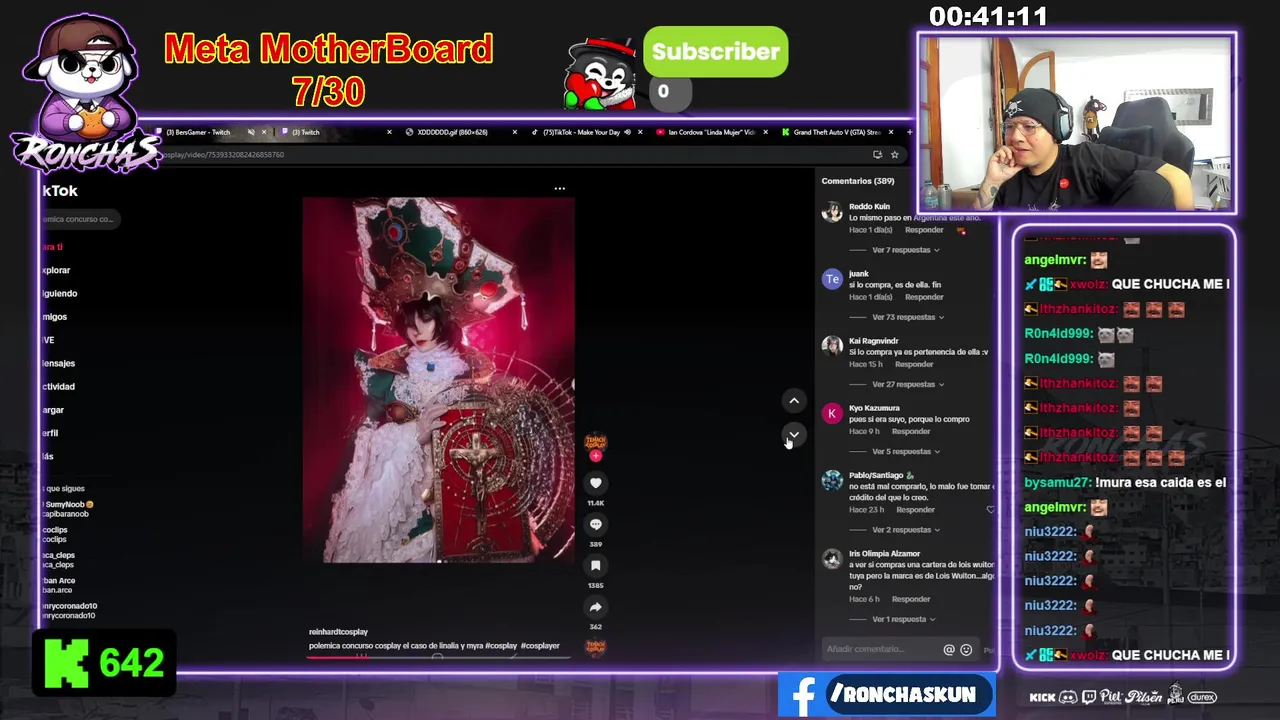The image size is (1280, 720).
Task: Open the sound disc avatar below share
Action: tap(596, 646)
